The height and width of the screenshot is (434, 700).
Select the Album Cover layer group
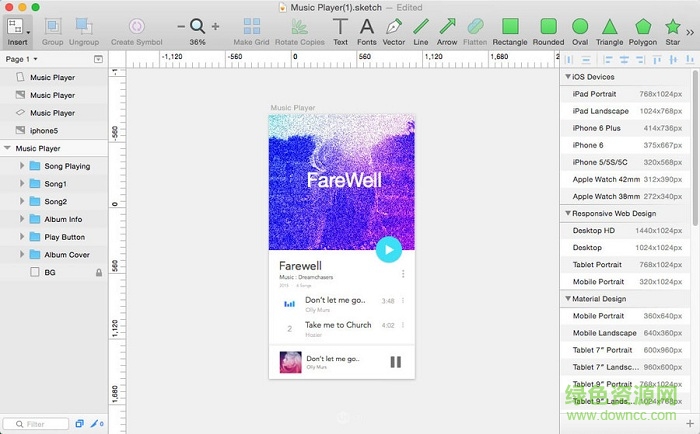click(66, 255)
